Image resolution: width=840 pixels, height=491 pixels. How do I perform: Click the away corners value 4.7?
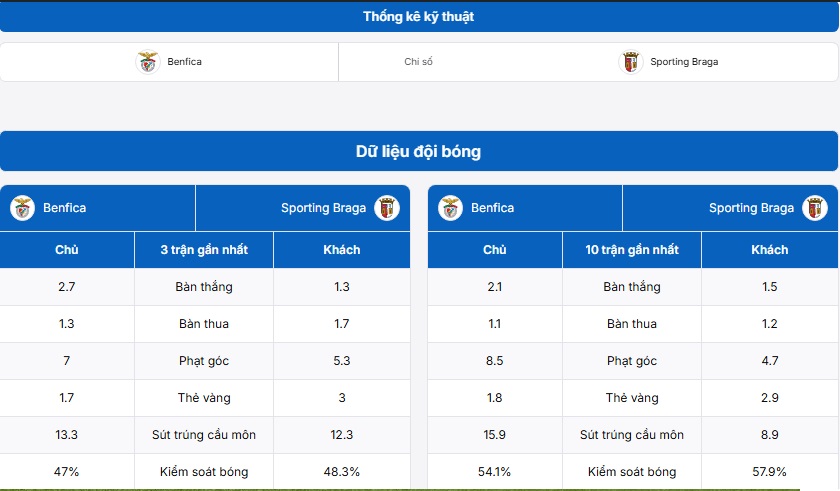point(770,361)
